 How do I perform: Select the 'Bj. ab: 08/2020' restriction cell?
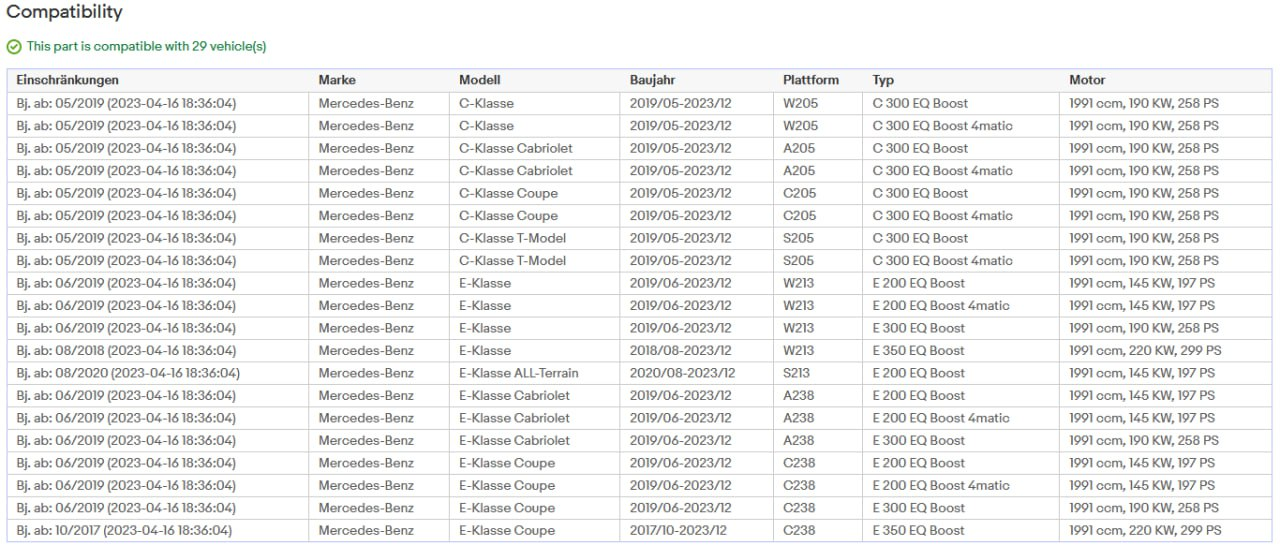tap(128, 373)
